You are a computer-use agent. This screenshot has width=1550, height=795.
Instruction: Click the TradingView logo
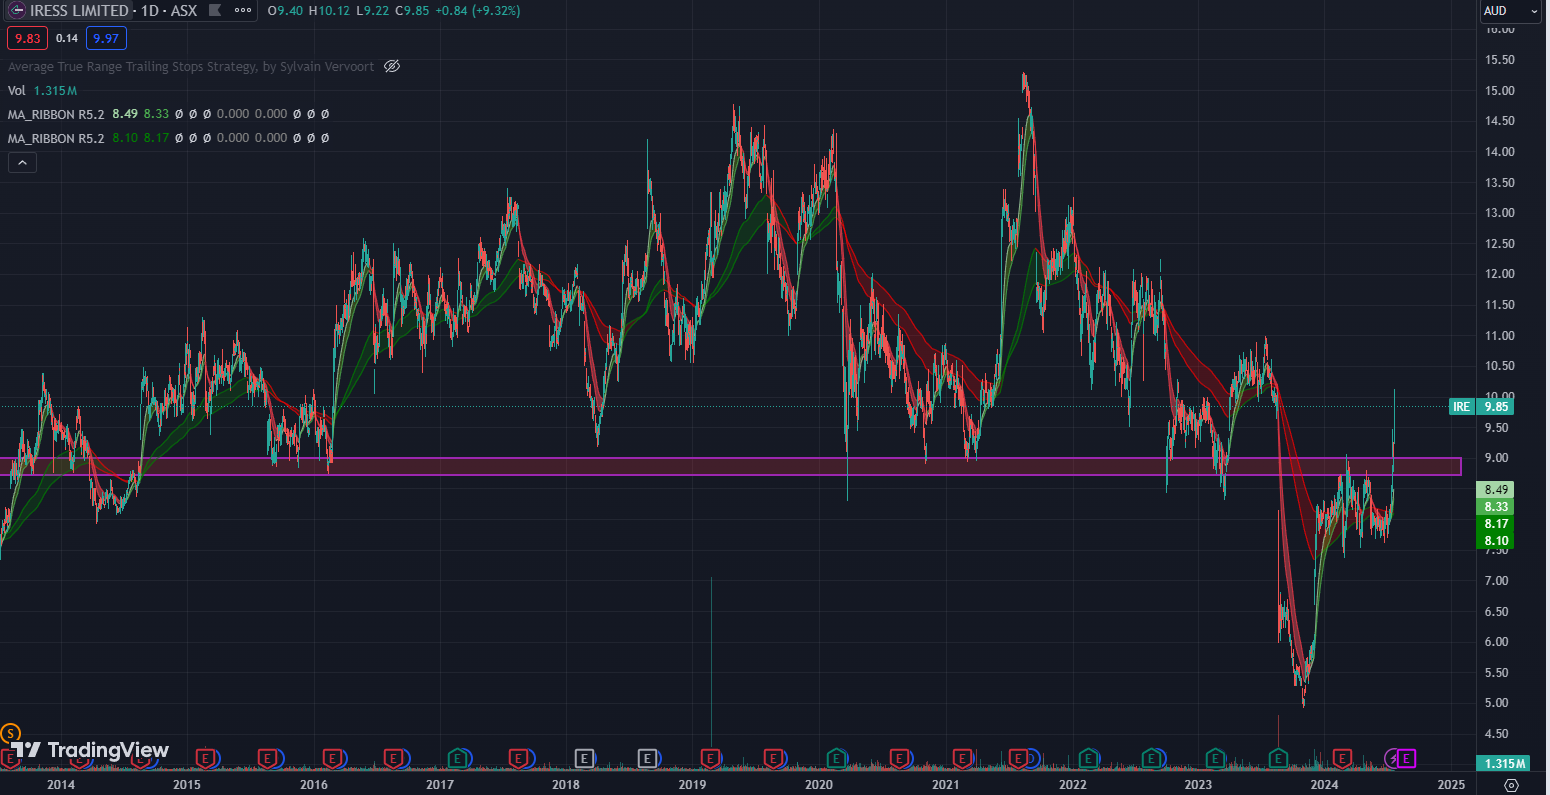pyautogui.click(x=90, y=751)
